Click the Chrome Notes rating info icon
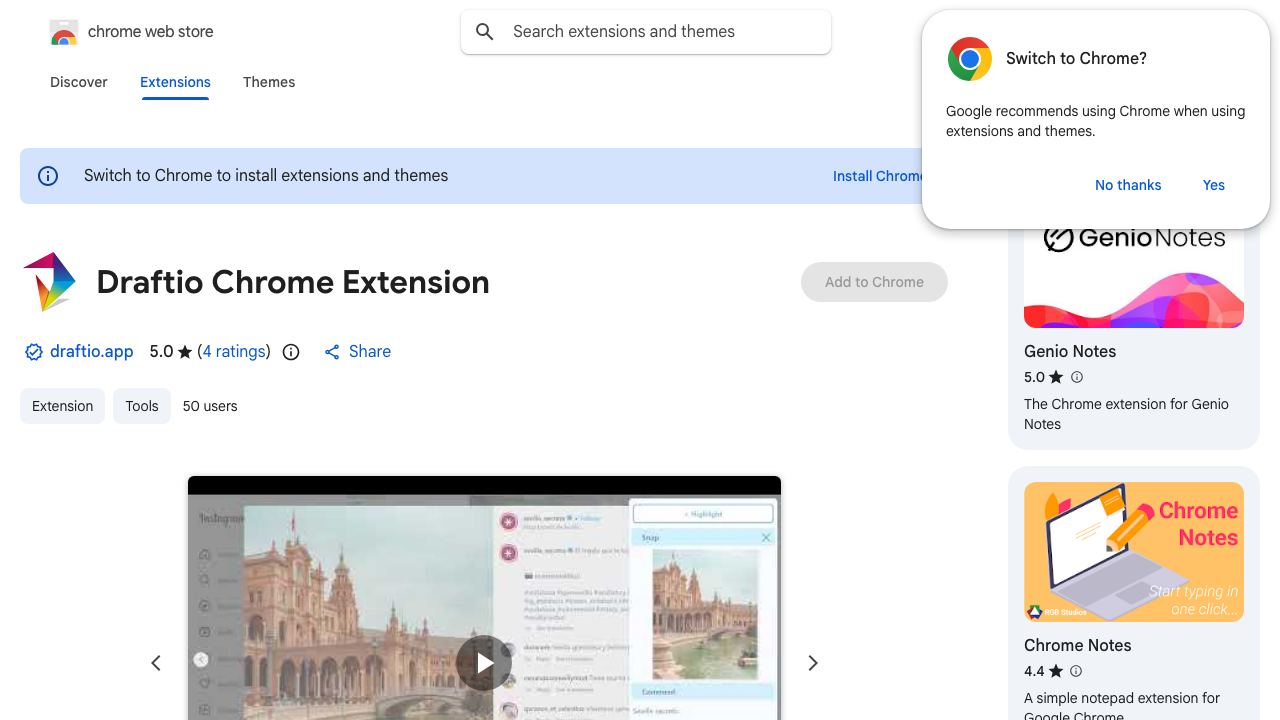Viewport: 1280px width, 720px height. (1077, 671)
